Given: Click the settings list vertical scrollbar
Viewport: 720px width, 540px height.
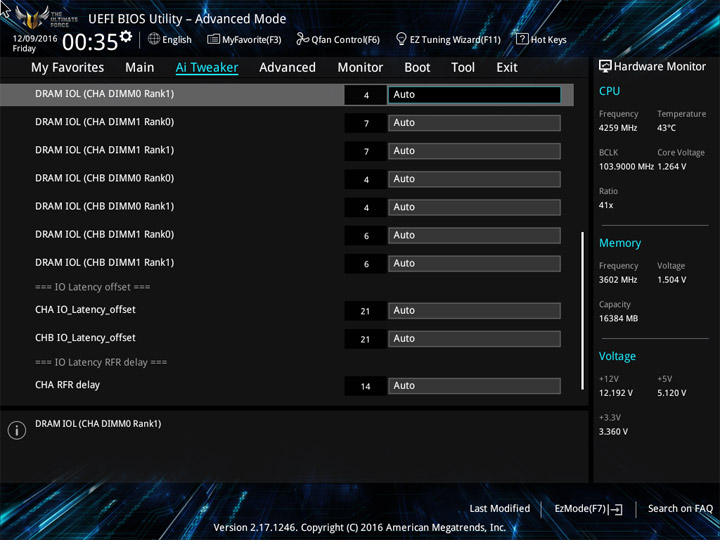Looking at the screenshot, I should pos(583,311).
